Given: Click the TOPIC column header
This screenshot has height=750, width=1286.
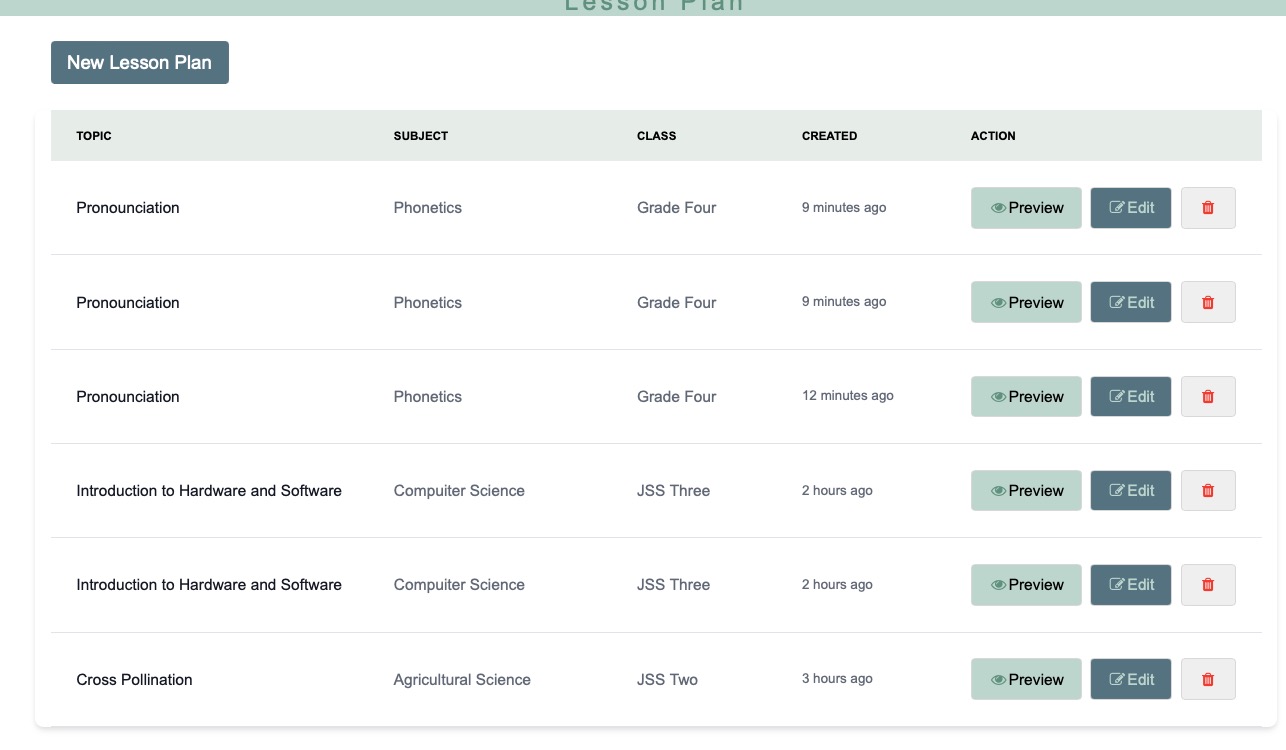Looking at the screenshot, I should [x=94, y=136].
